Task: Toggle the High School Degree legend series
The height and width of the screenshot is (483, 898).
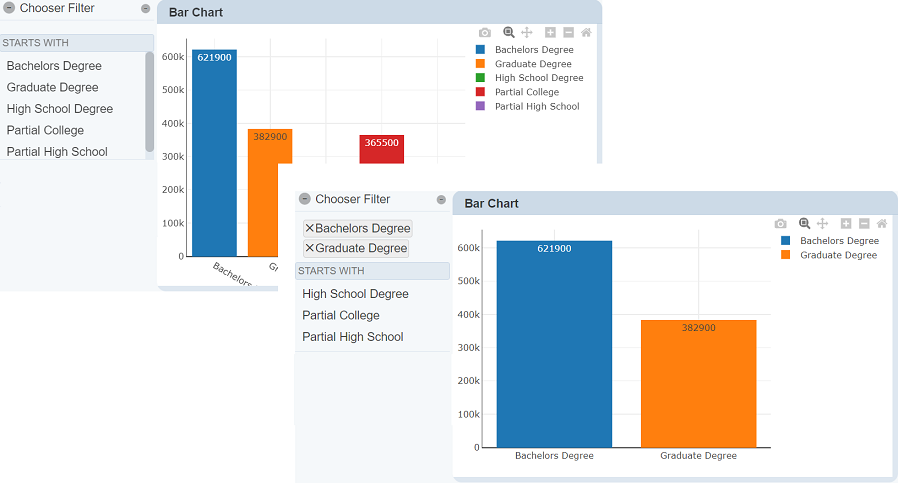Action: pos(538,78)
